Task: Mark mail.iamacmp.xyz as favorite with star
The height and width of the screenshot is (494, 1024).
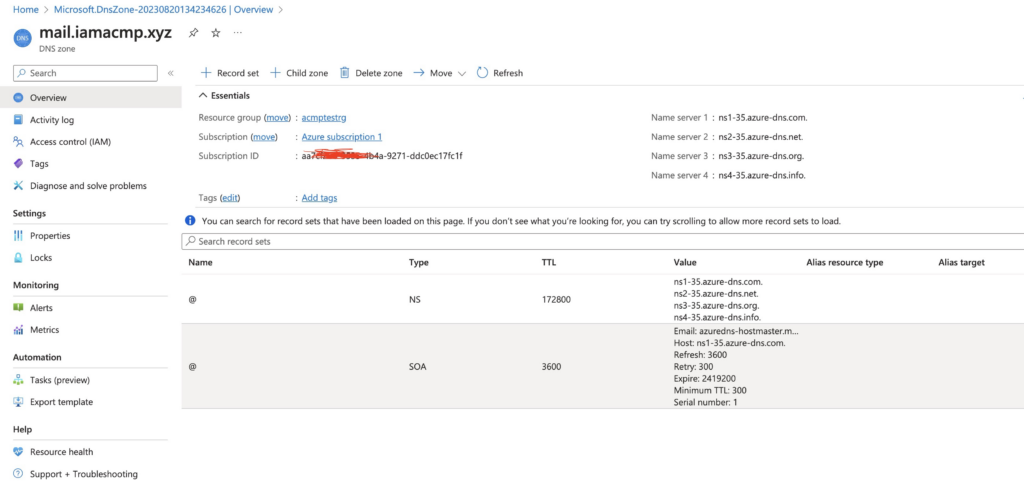Action: 216,33
